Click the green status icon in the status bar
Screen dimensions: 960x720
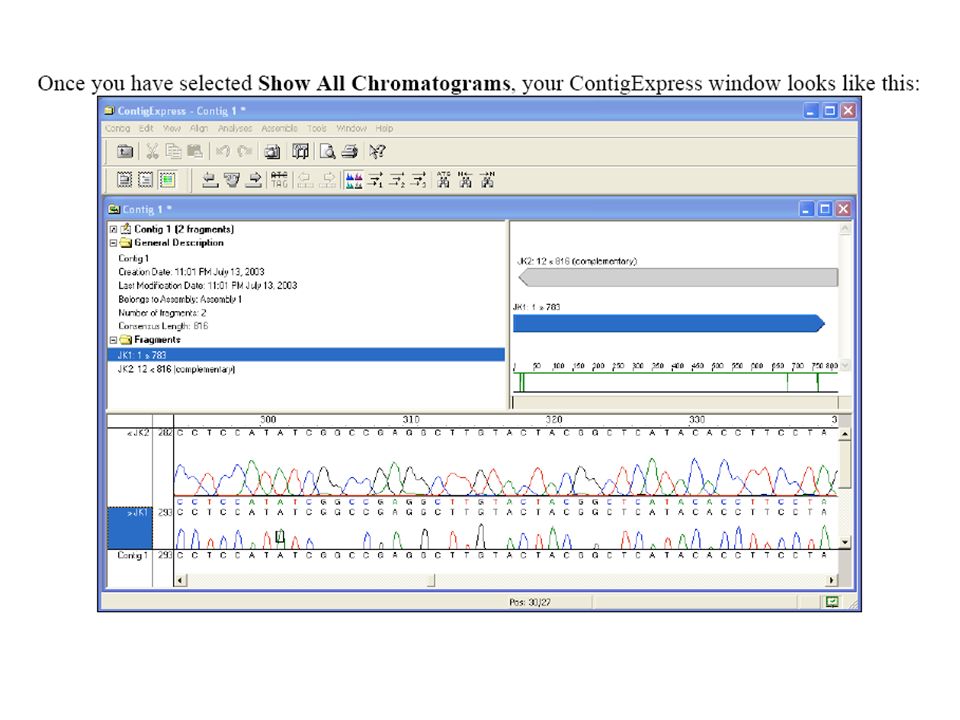click(832, 602)
